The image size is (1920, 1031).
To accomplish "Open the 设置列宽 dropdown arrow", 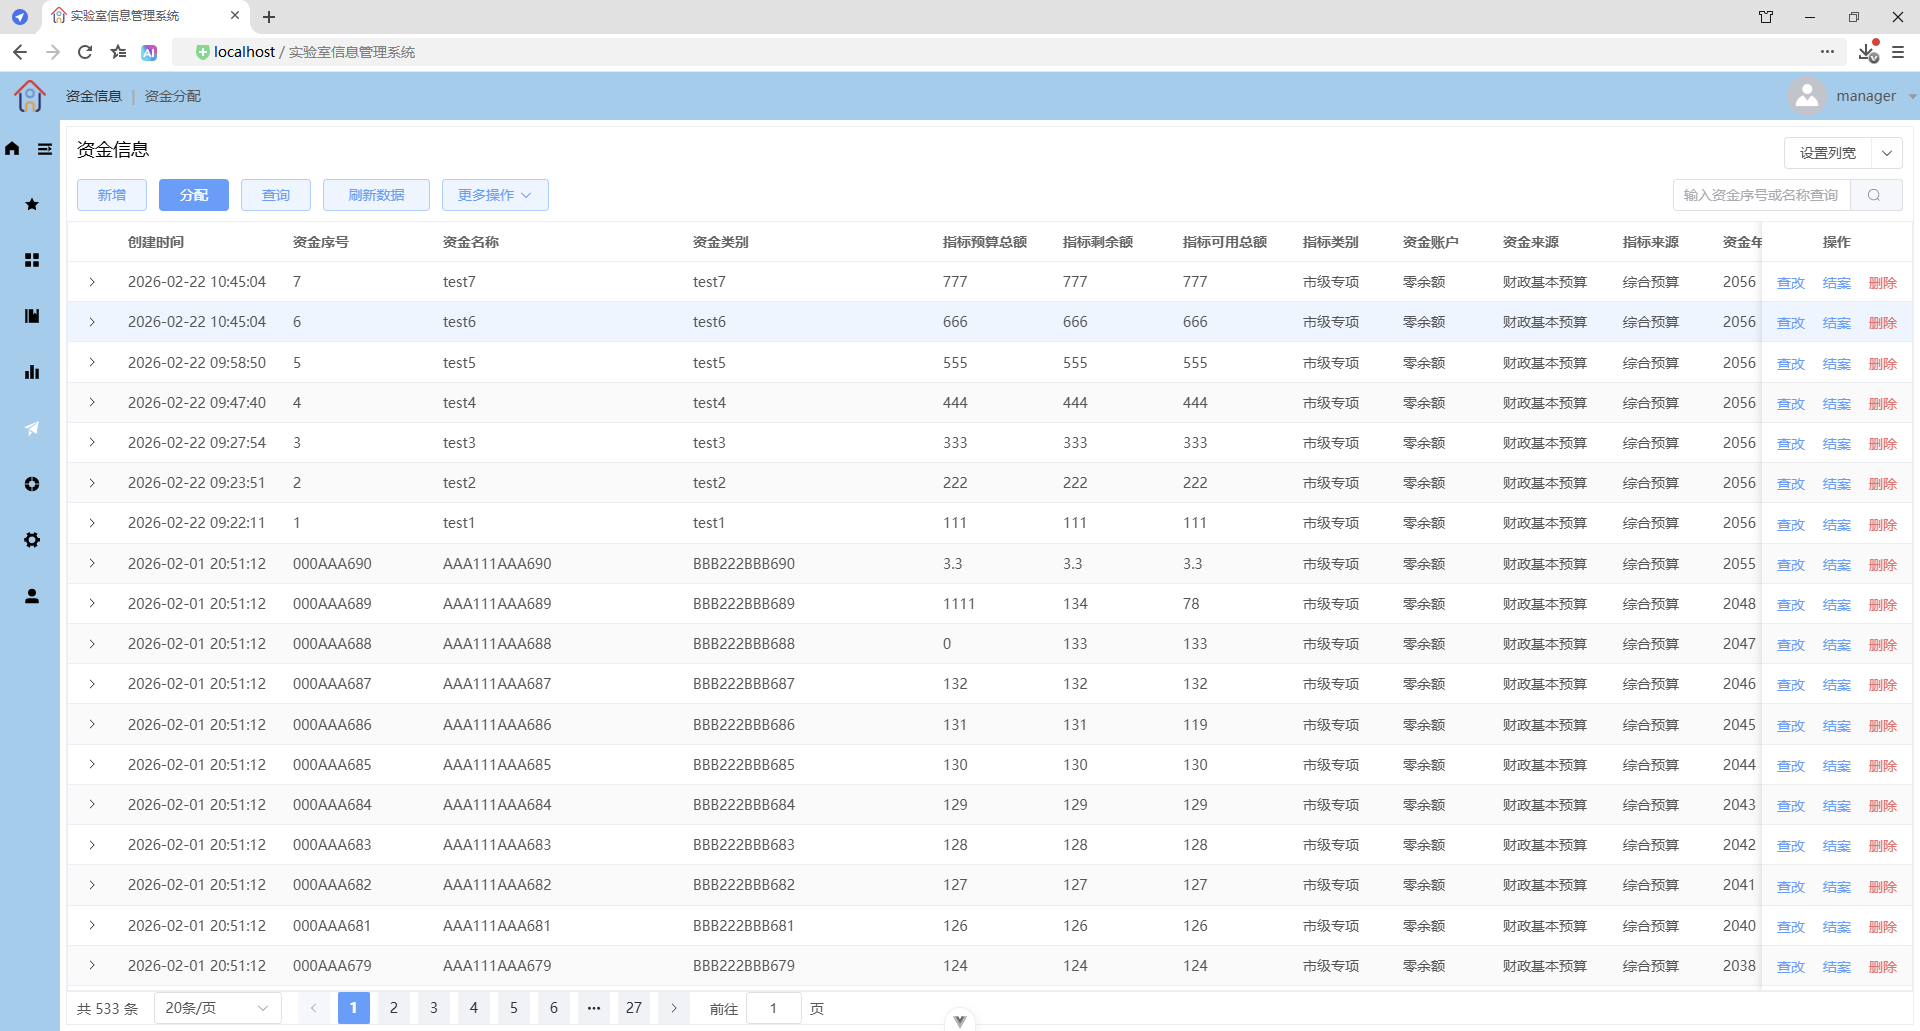I will [x=1887, y=153].
